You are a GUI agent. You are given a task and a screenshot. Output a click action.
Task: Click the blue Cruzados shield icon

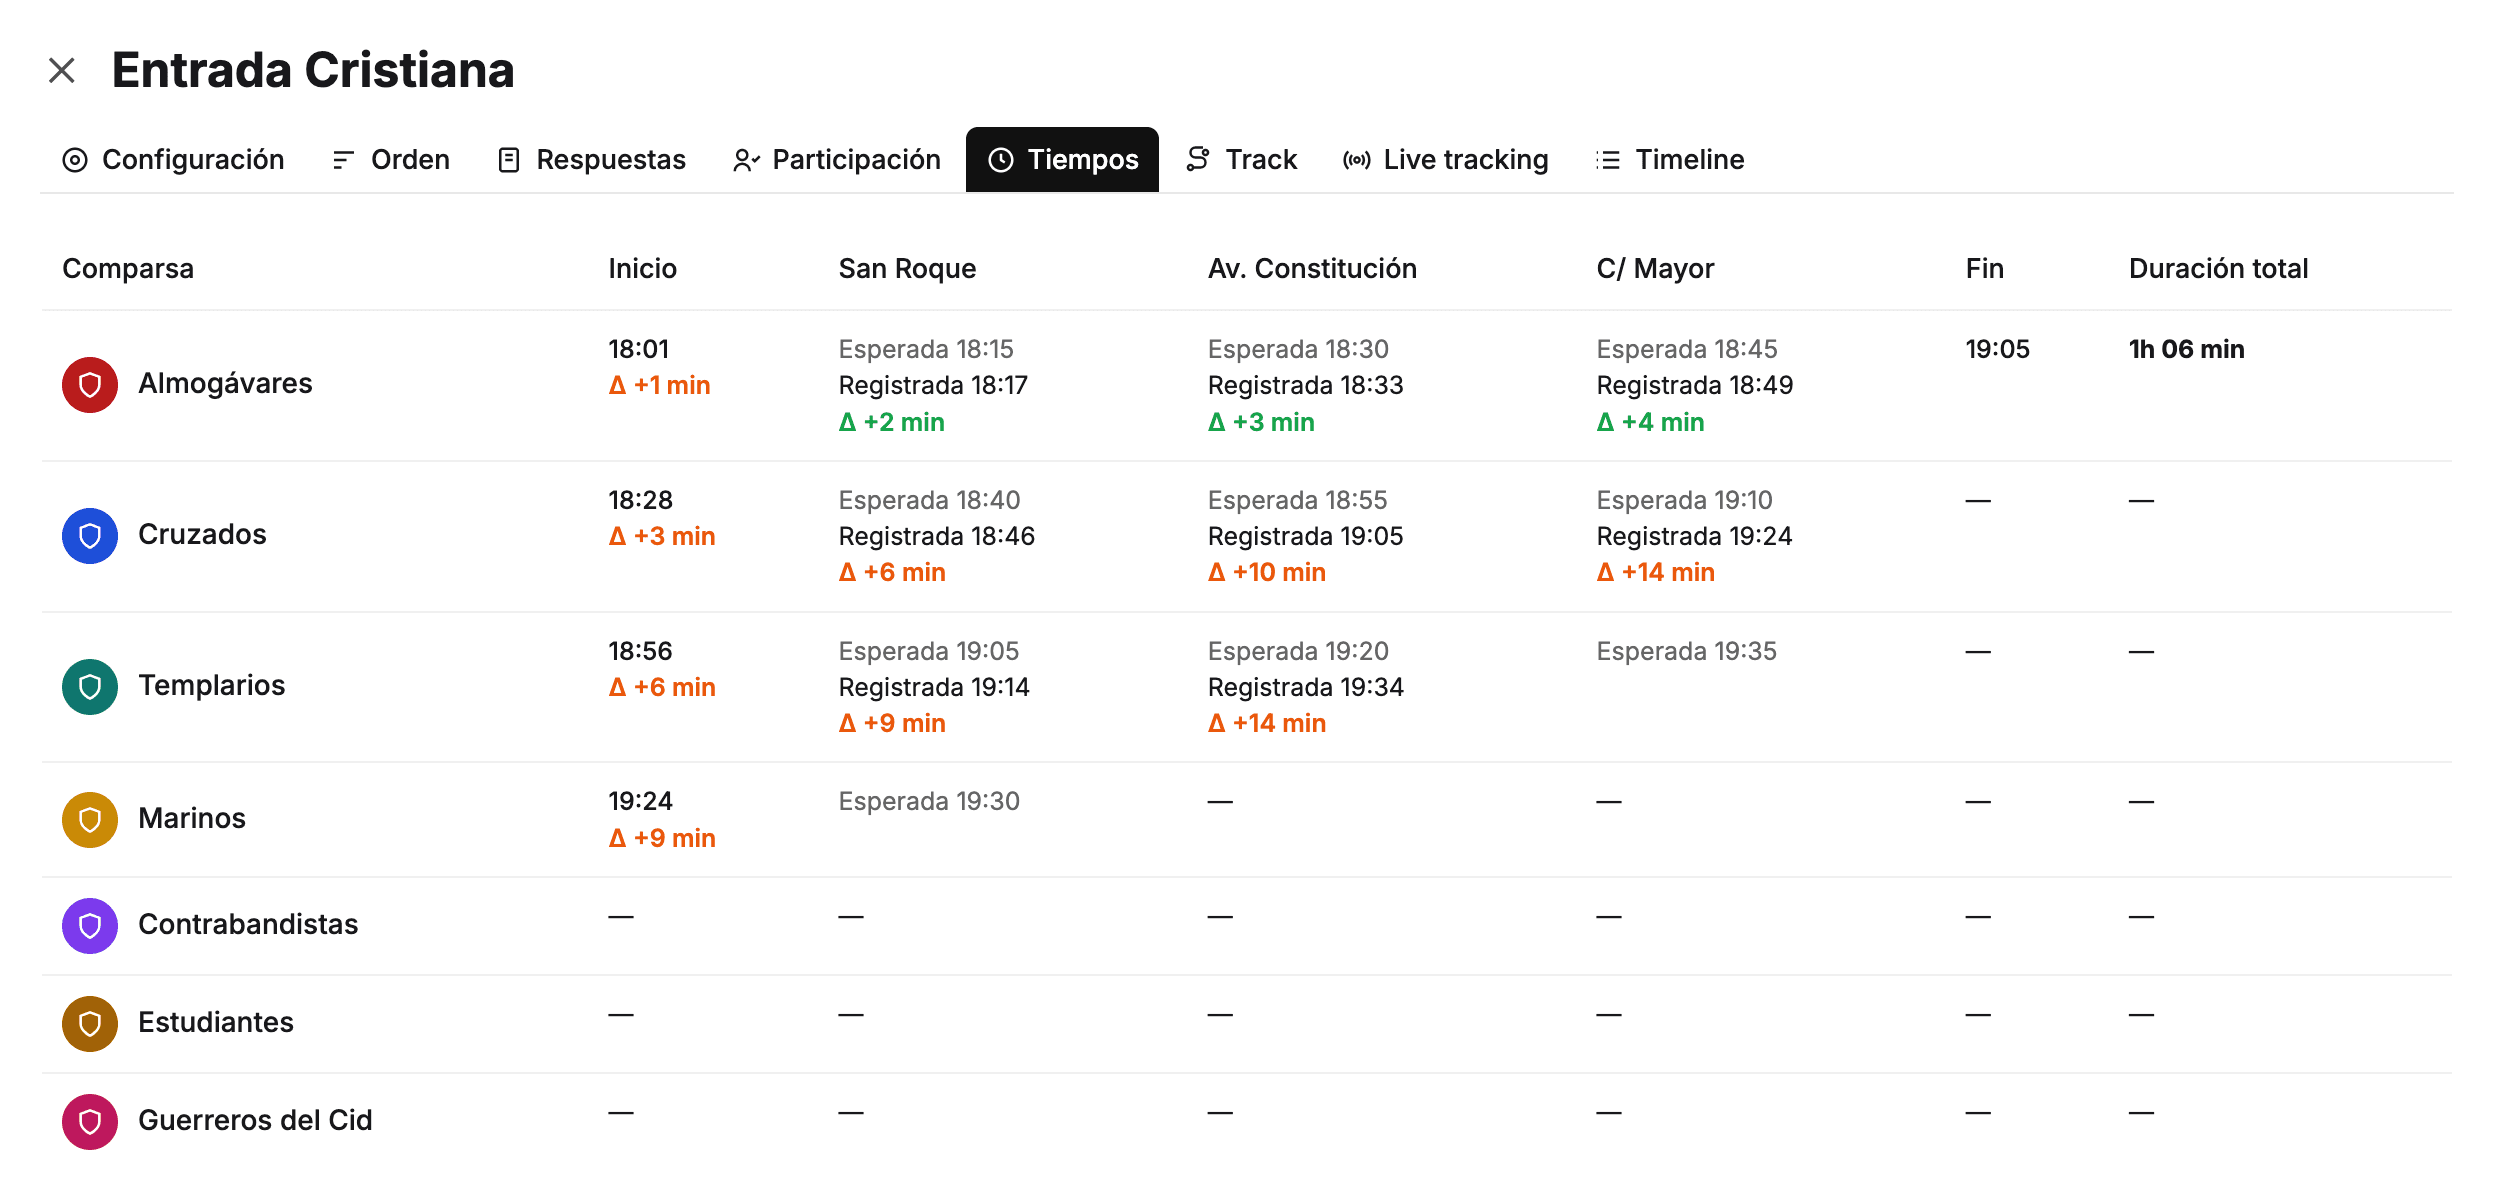point(90,536)
